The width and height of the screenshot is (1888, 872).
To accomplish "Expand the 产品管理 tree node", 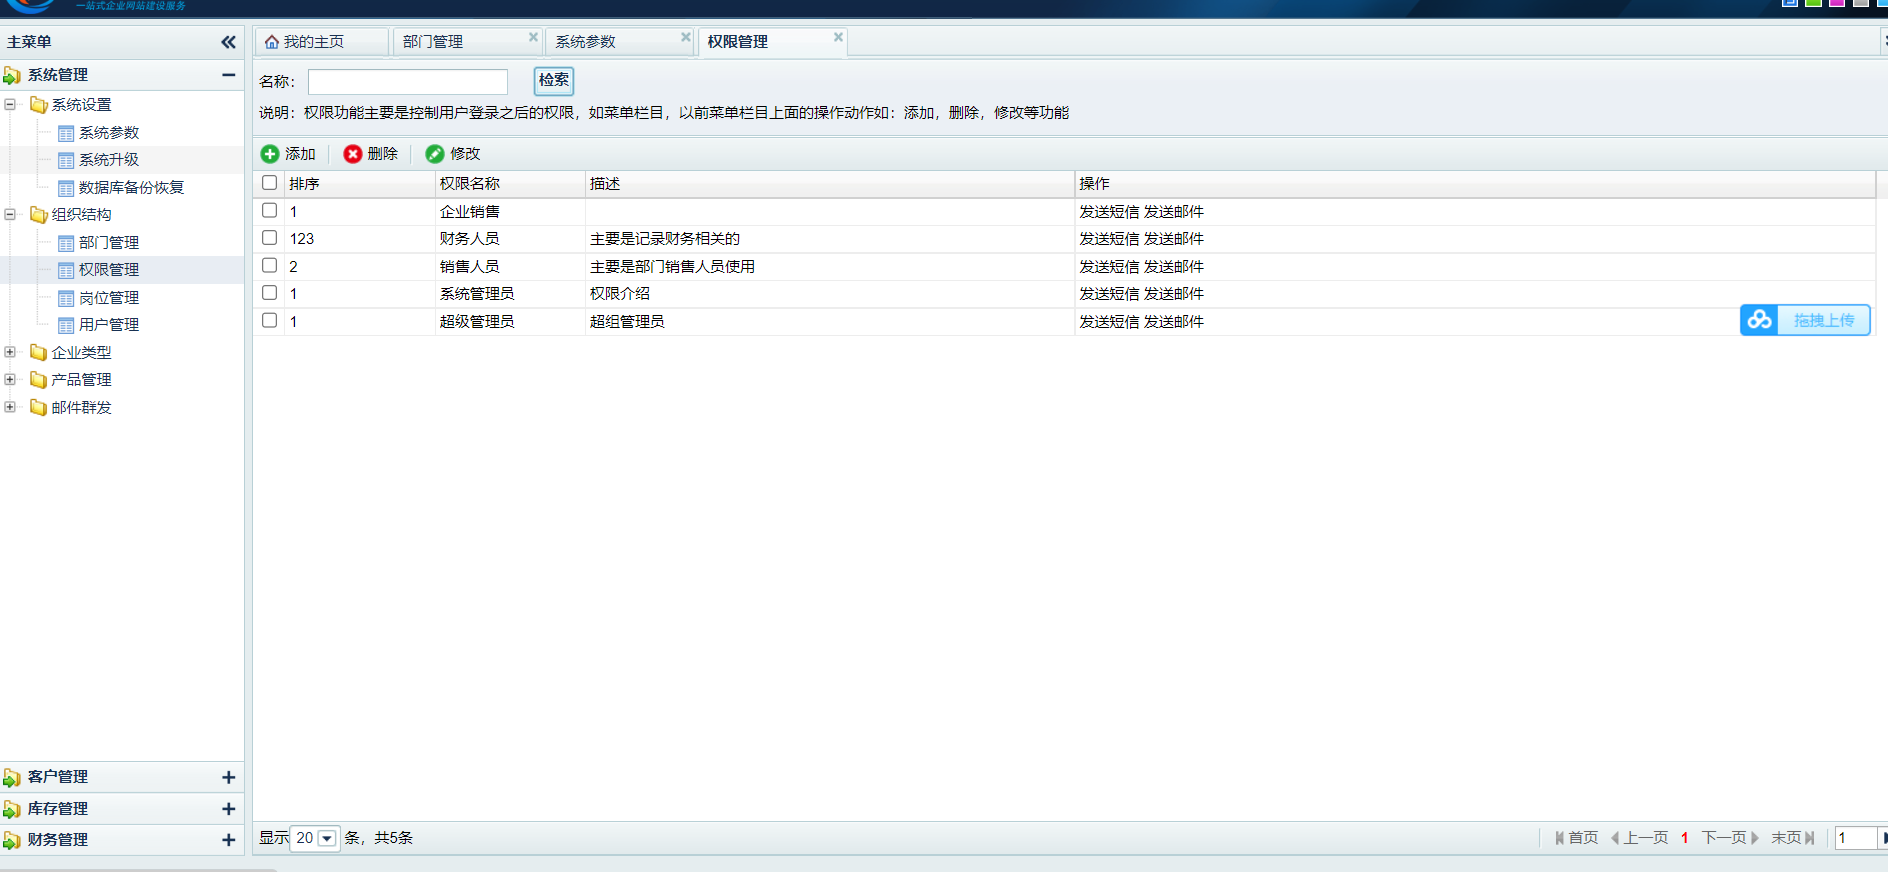I will [x=10, y=379].
